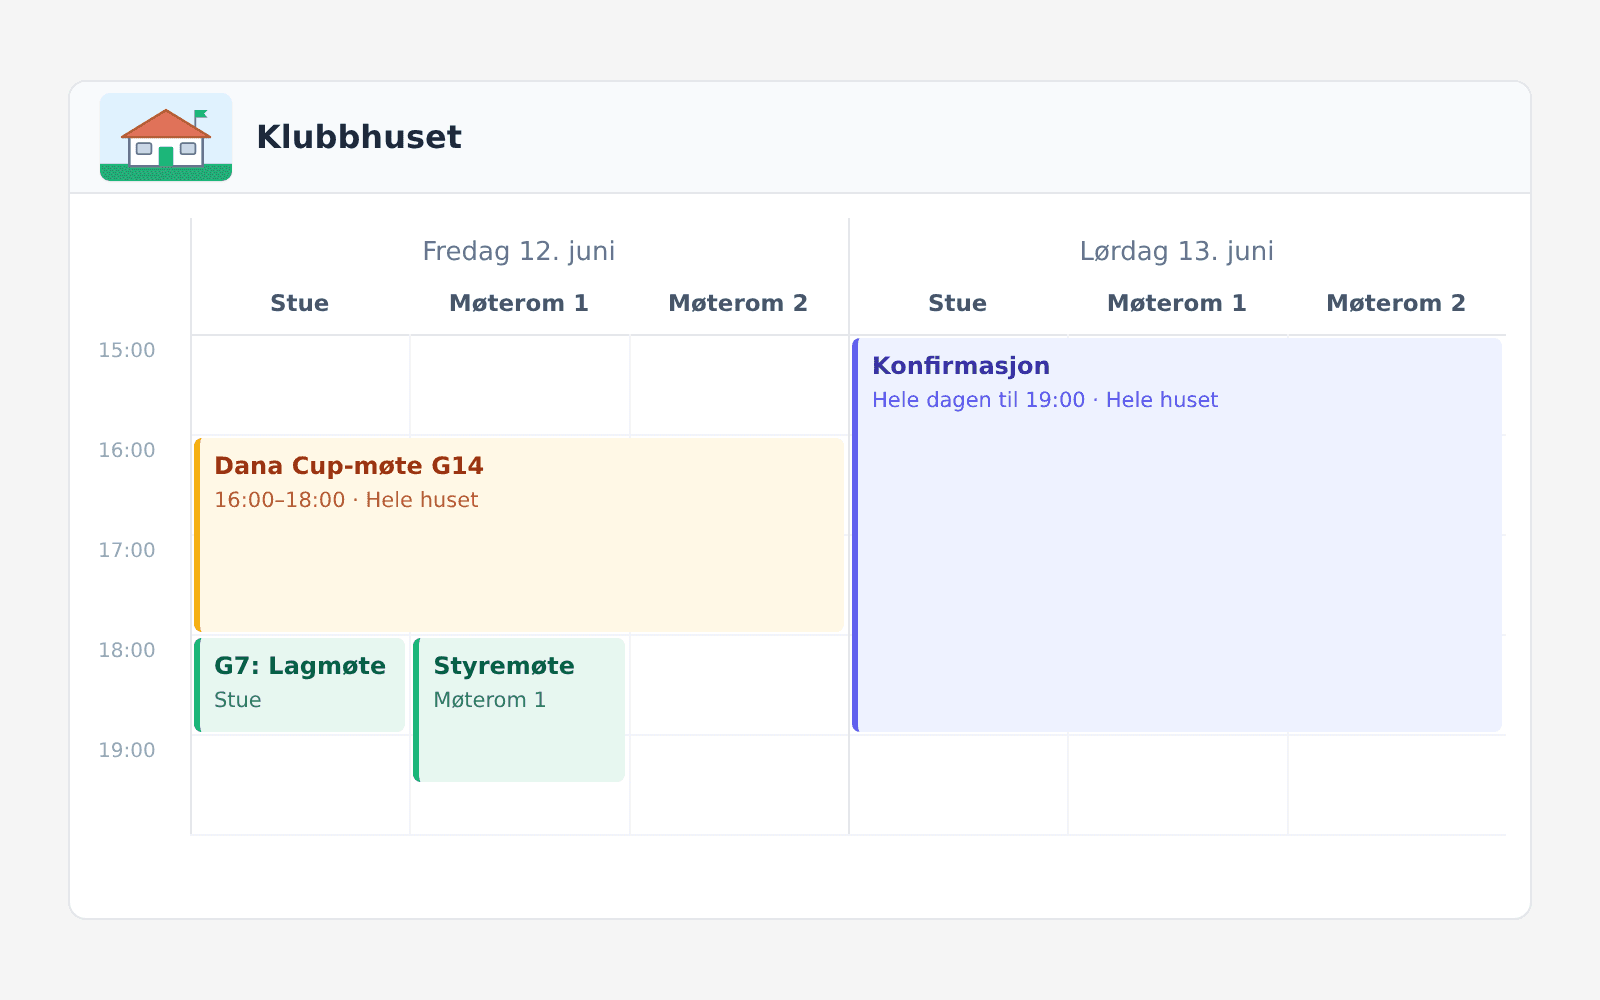This screenshot has height=1000, width=1600.
Task: Open the Dana Cup-møte G14 booking
Action: tap(519, 535)
